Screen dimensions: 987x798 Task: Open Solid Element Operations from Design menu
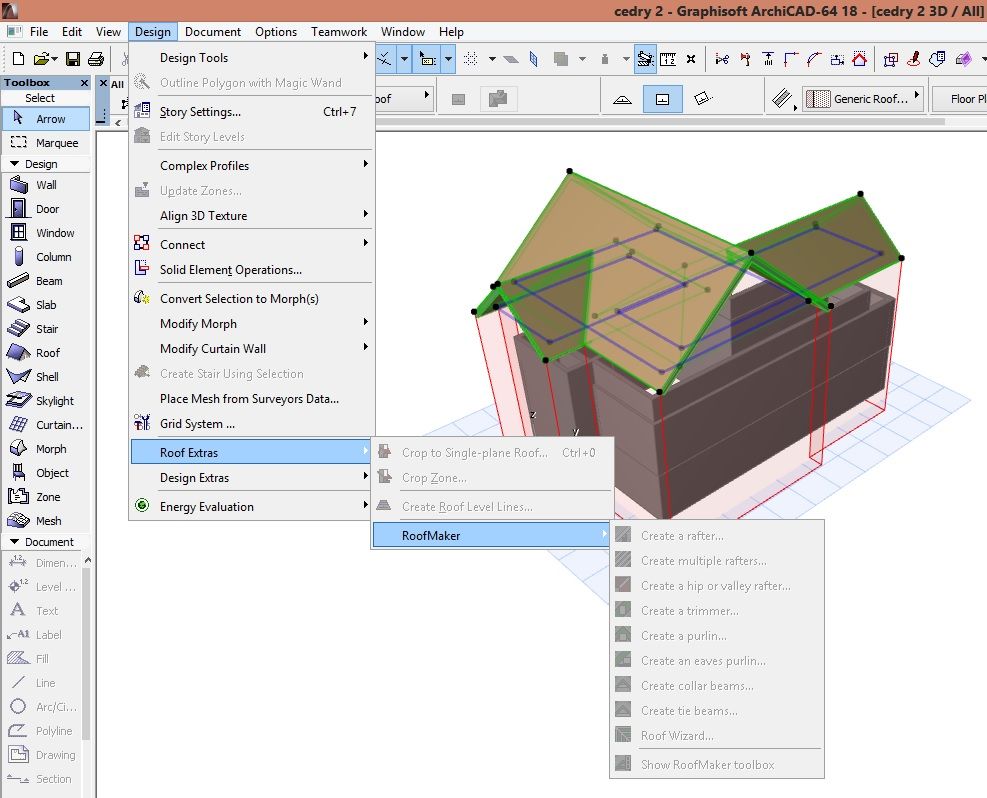point(230,270)
